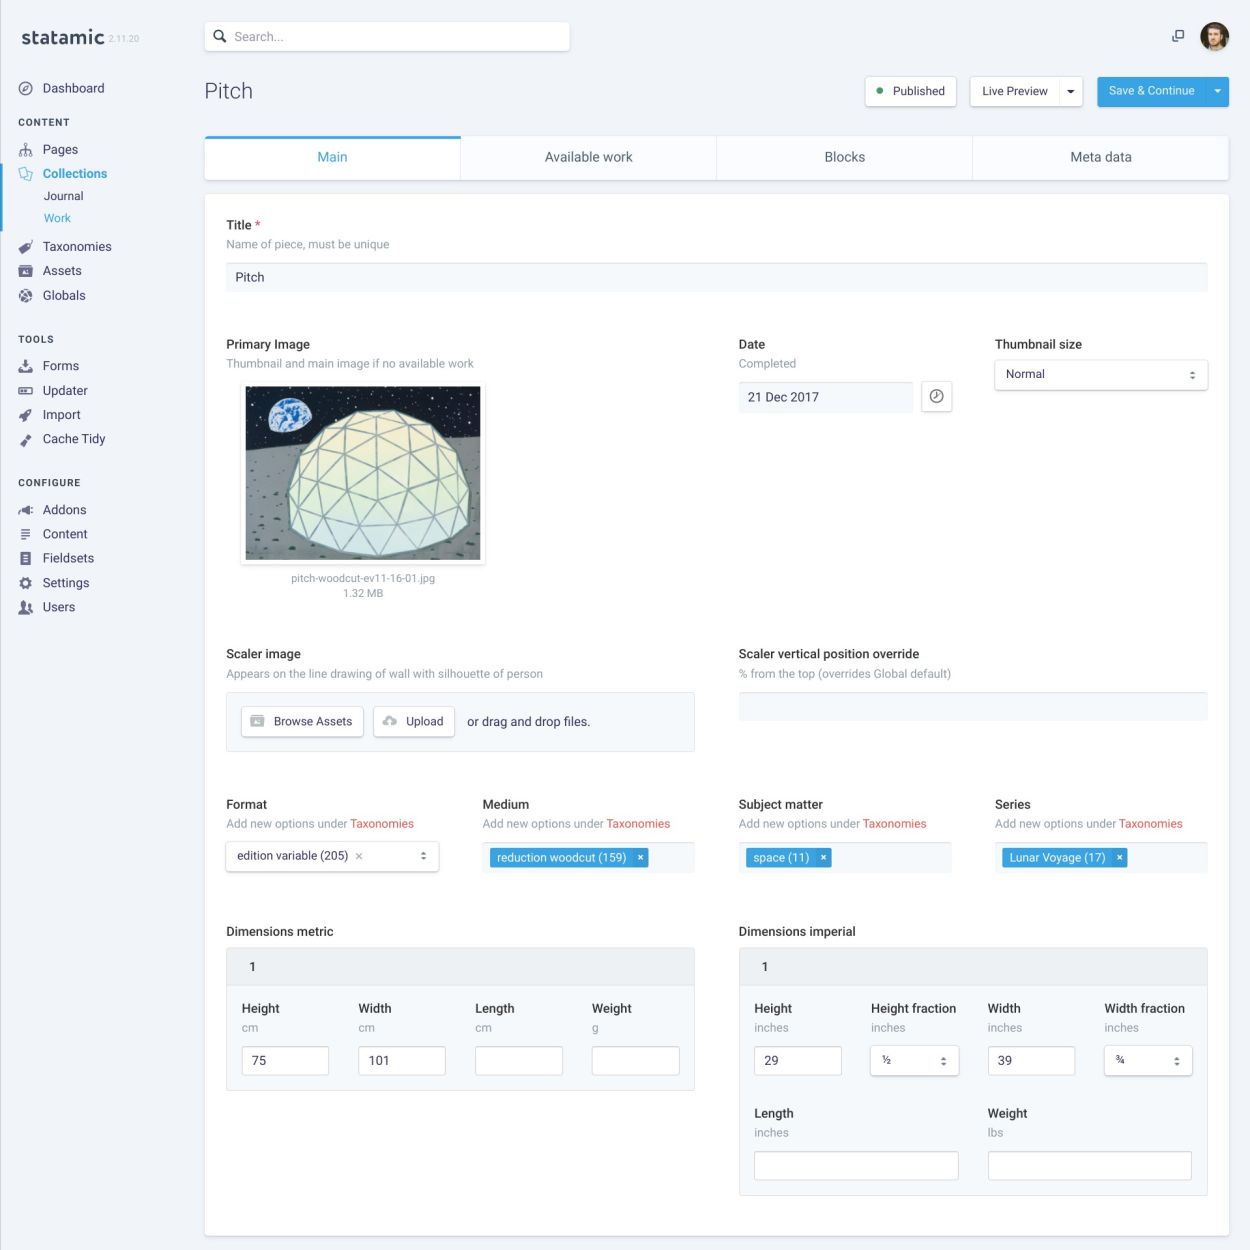This screenshot has width=1250, height=1250.
Task: Click the Taxonomies tag icon
Action: pos(26,247)
